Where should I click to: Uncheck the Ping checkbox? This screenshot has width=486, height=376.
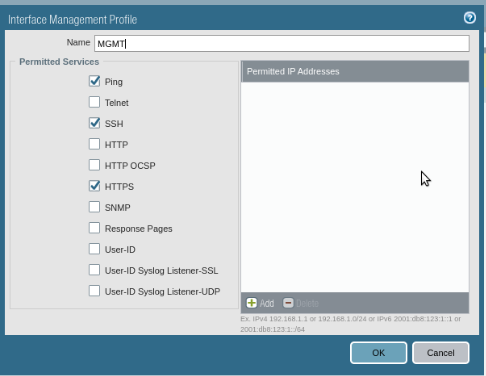(x=94, y=81)
